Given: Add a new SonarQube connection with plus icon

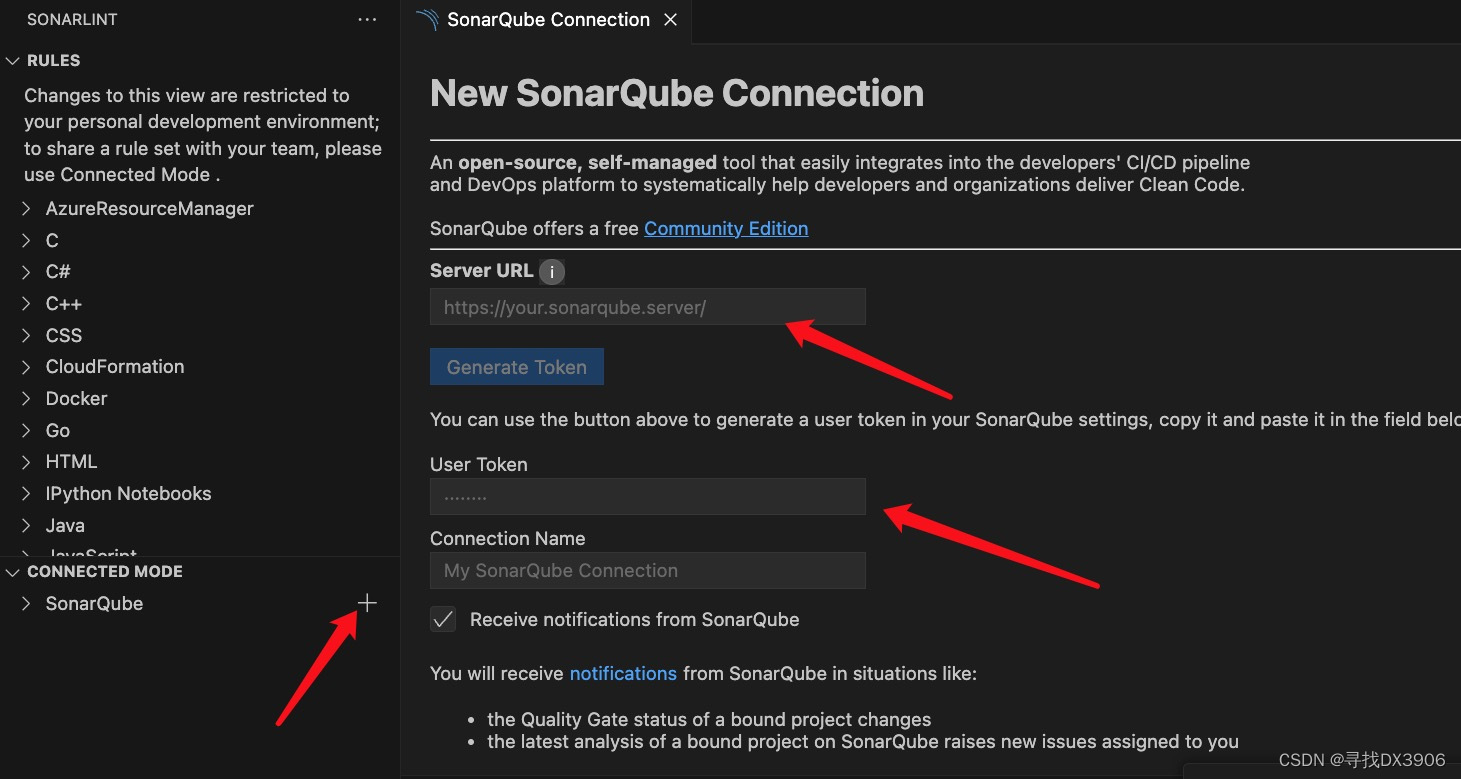Looking at the screenshot, I should pyautogui.click(x=367, y=603).
